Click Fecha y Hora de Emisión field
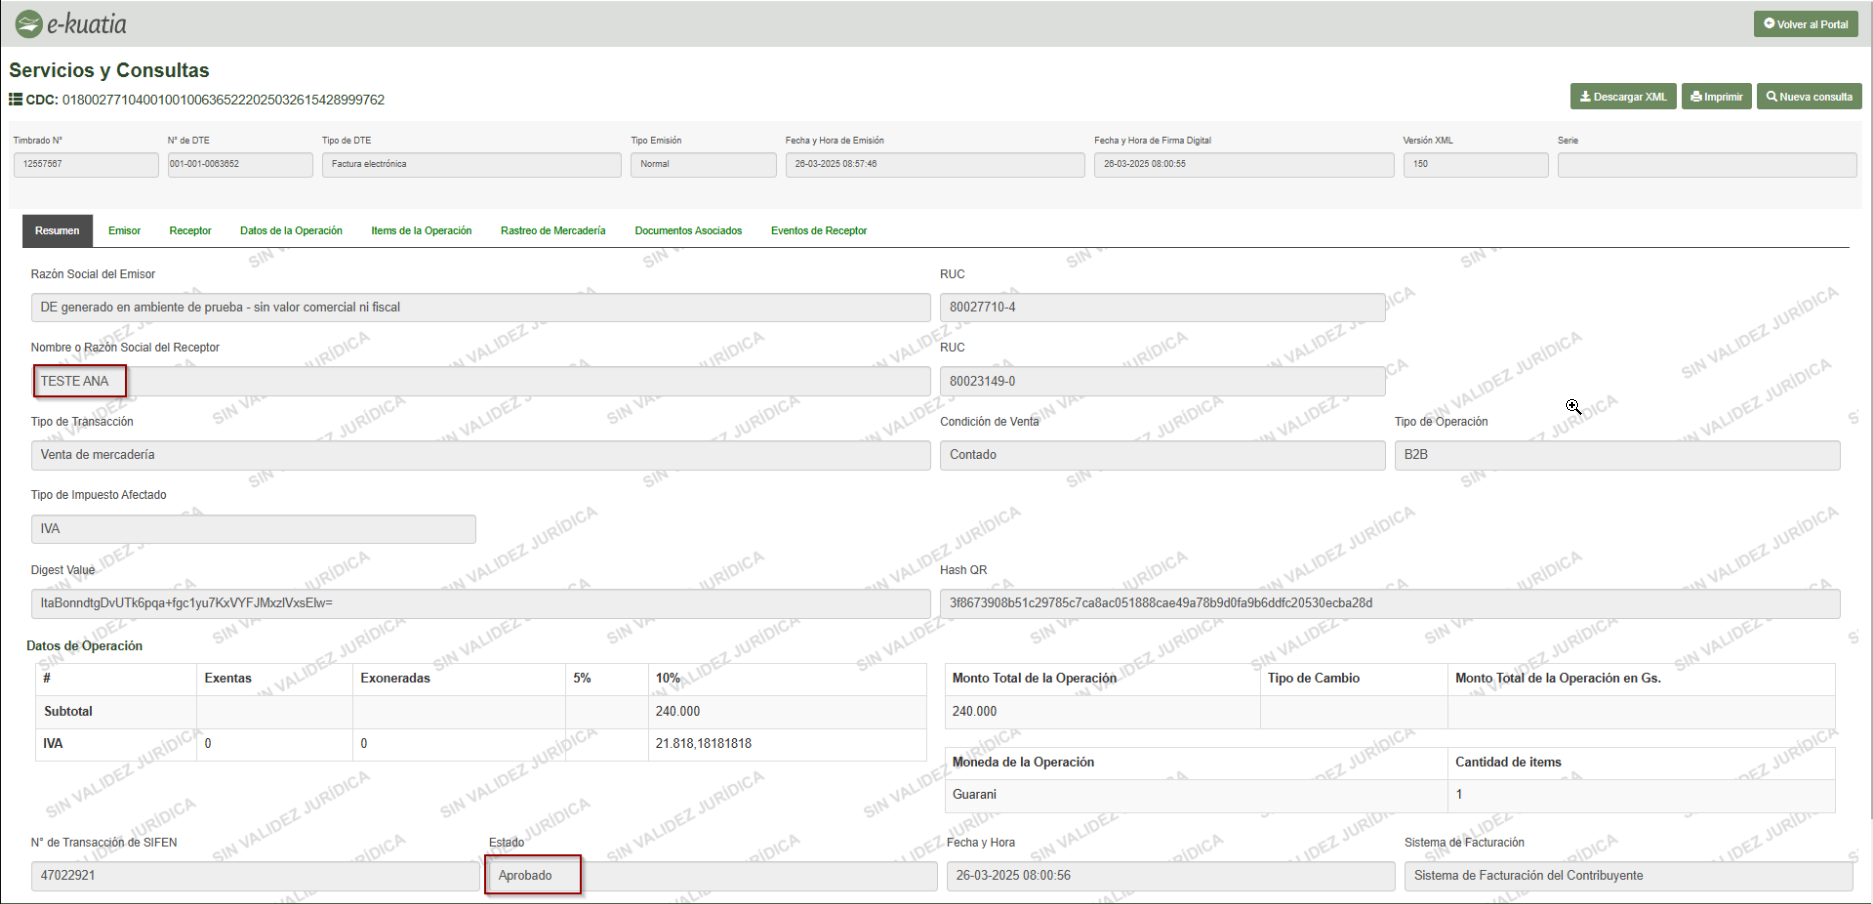 (x=935, y=164)
